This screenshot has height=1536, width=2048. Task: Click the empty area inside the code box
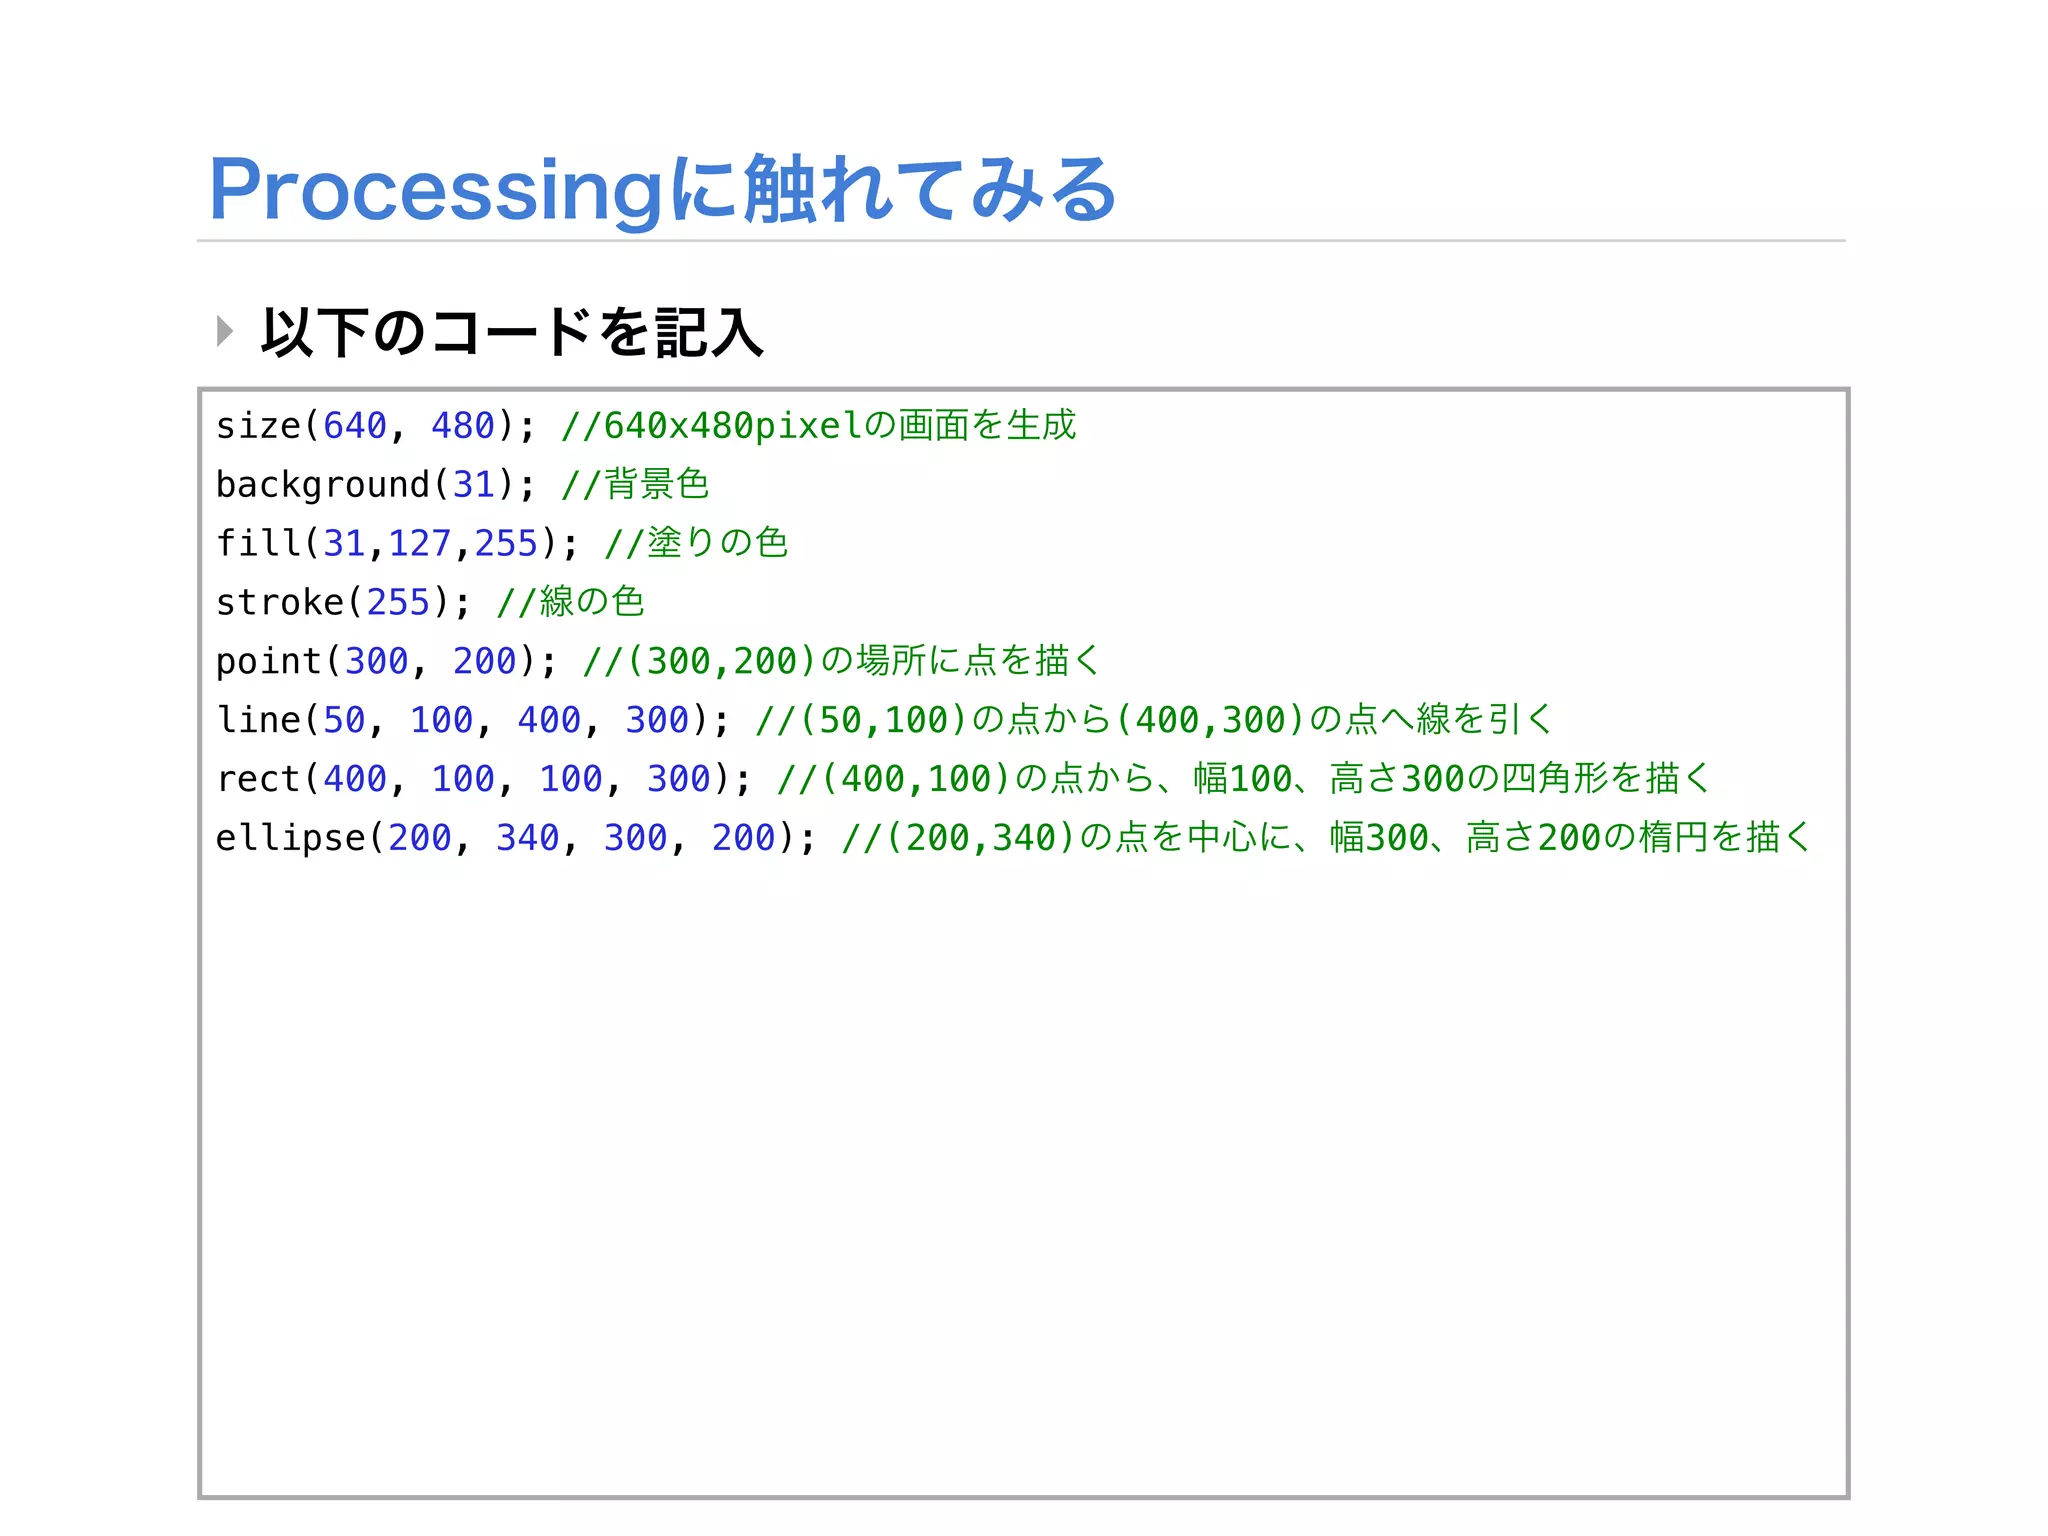click(1024, 1180)
